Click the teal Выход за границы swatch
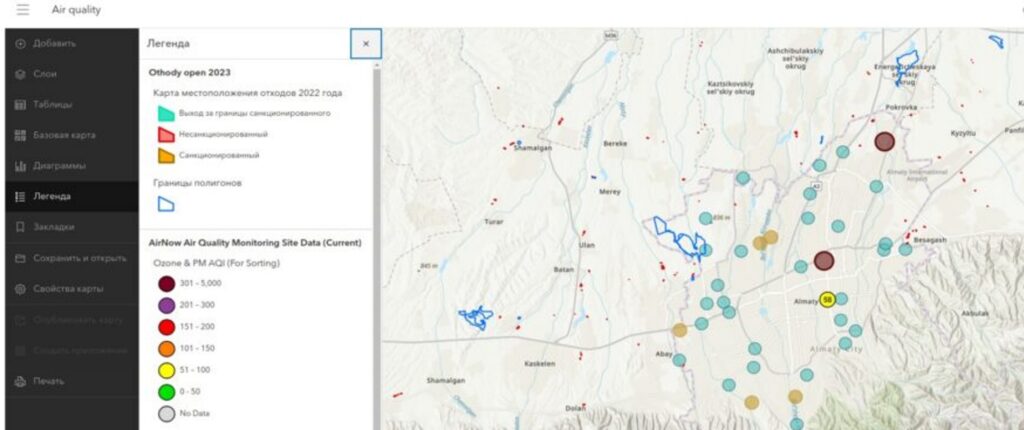Image resolution: width=1024 pixels, height=430 pixels. click(x=166, y=113)
